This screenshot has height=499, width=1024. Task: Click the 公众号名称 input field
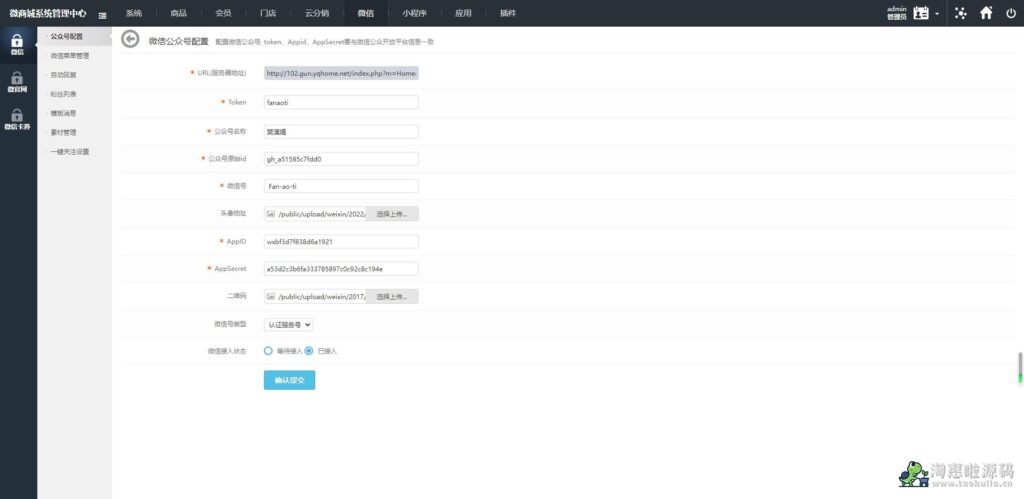(x=341, y=132)
